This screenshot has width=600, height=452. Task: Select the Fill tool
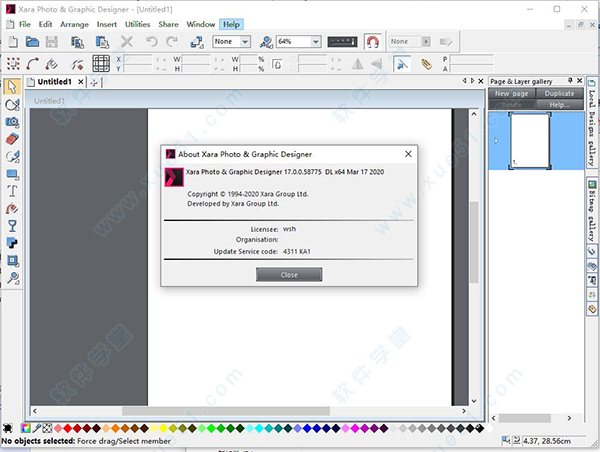(x=12, y=209)
